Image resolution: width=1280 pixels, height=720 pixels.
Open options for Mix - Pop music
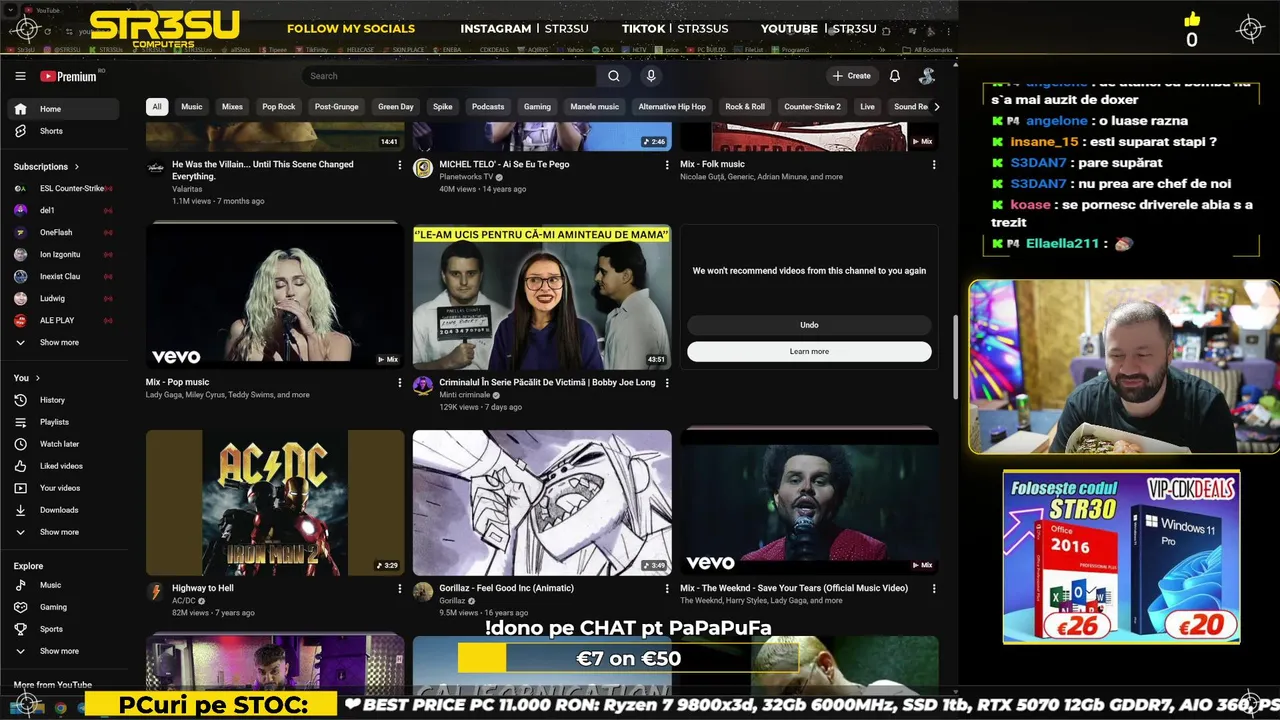pyautogui.click(x=400, y=383)
